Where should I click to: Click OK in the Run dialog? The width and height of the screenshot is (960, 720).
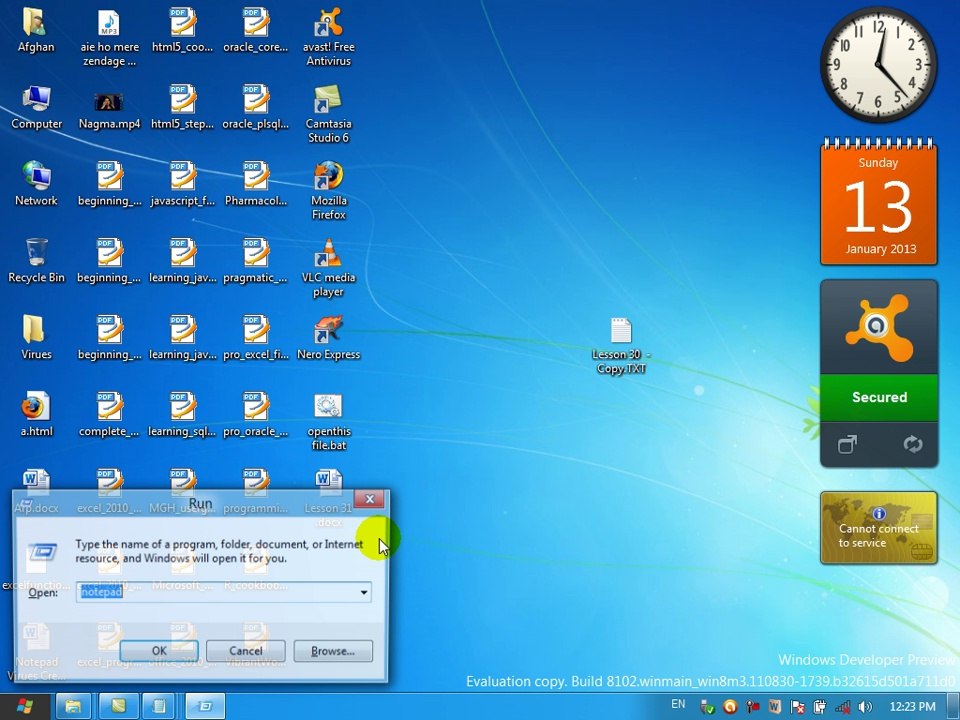click(x=159, y=651)
